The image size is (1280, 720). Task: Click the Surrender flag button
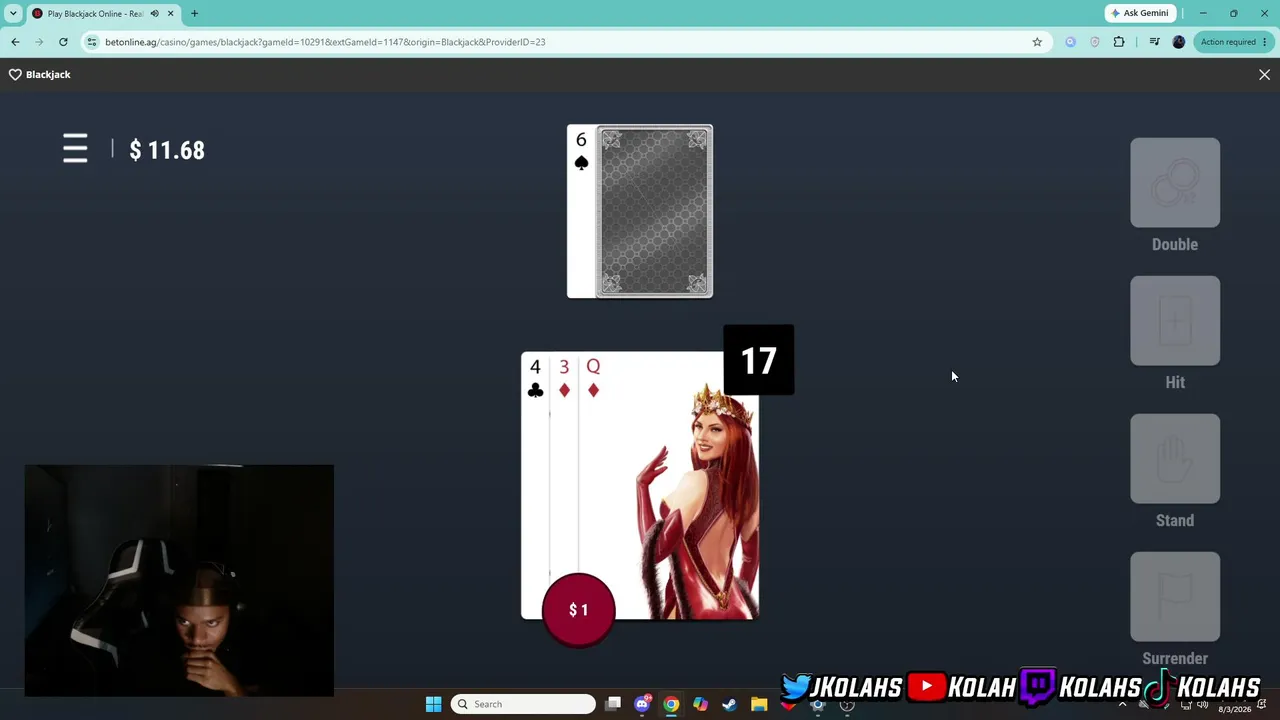pos(1175,597)
